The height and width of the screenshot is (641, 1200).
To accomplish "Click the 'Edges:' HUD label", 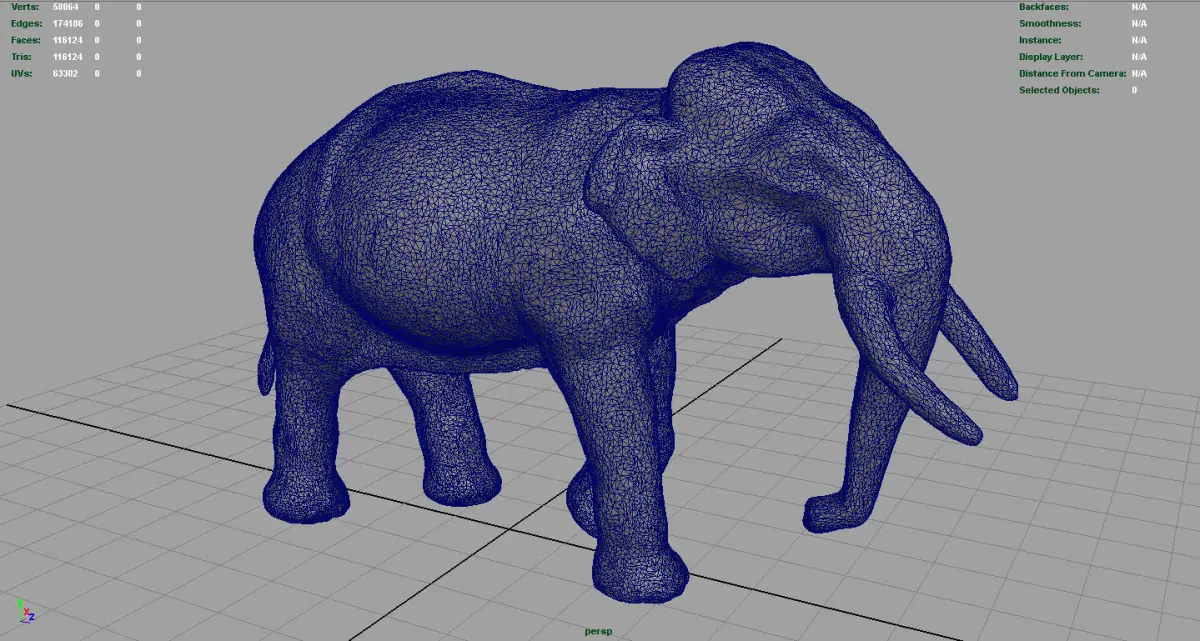I will [25, 23].
